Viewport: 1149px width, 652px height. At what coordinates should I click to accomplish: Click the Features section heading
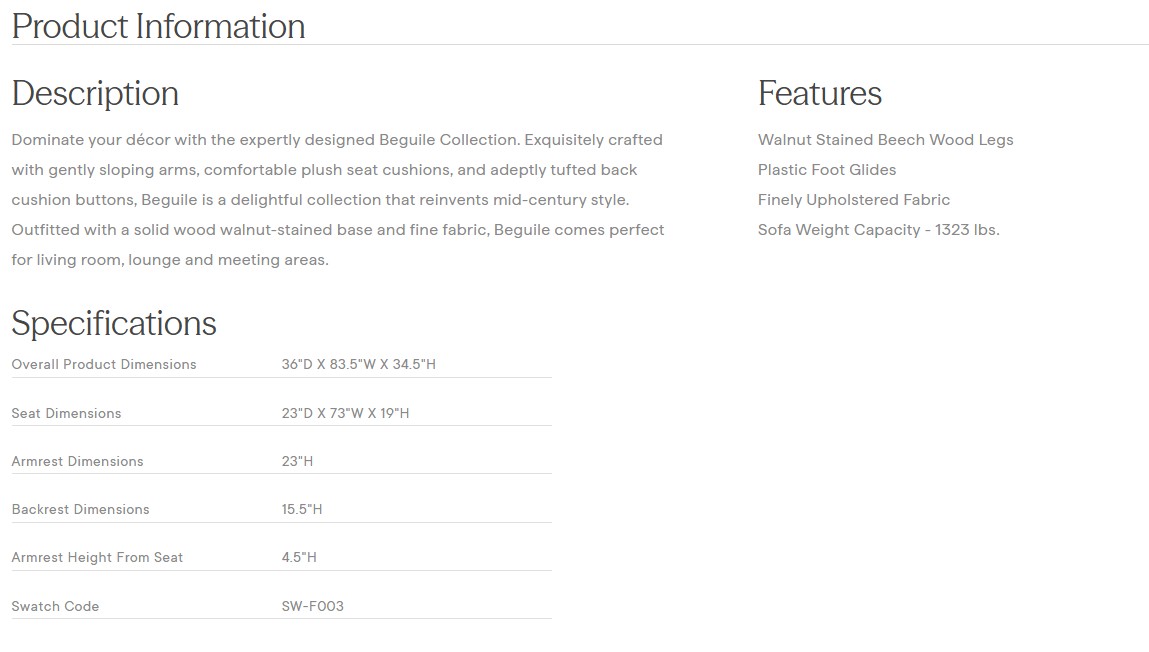(x=819, y=93)
